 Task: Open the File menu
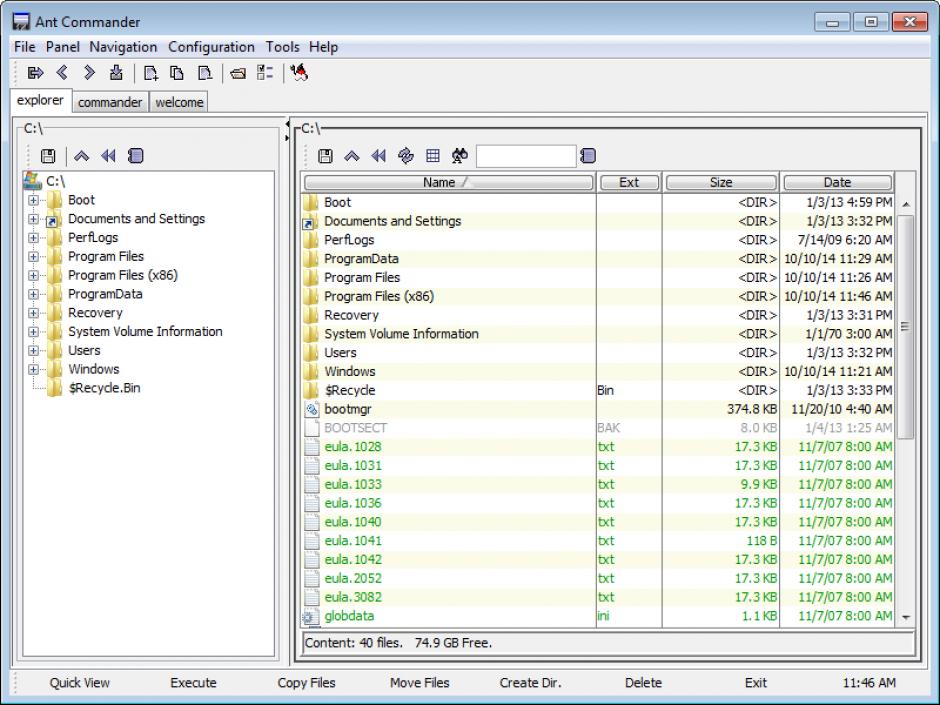click(25, 47)
